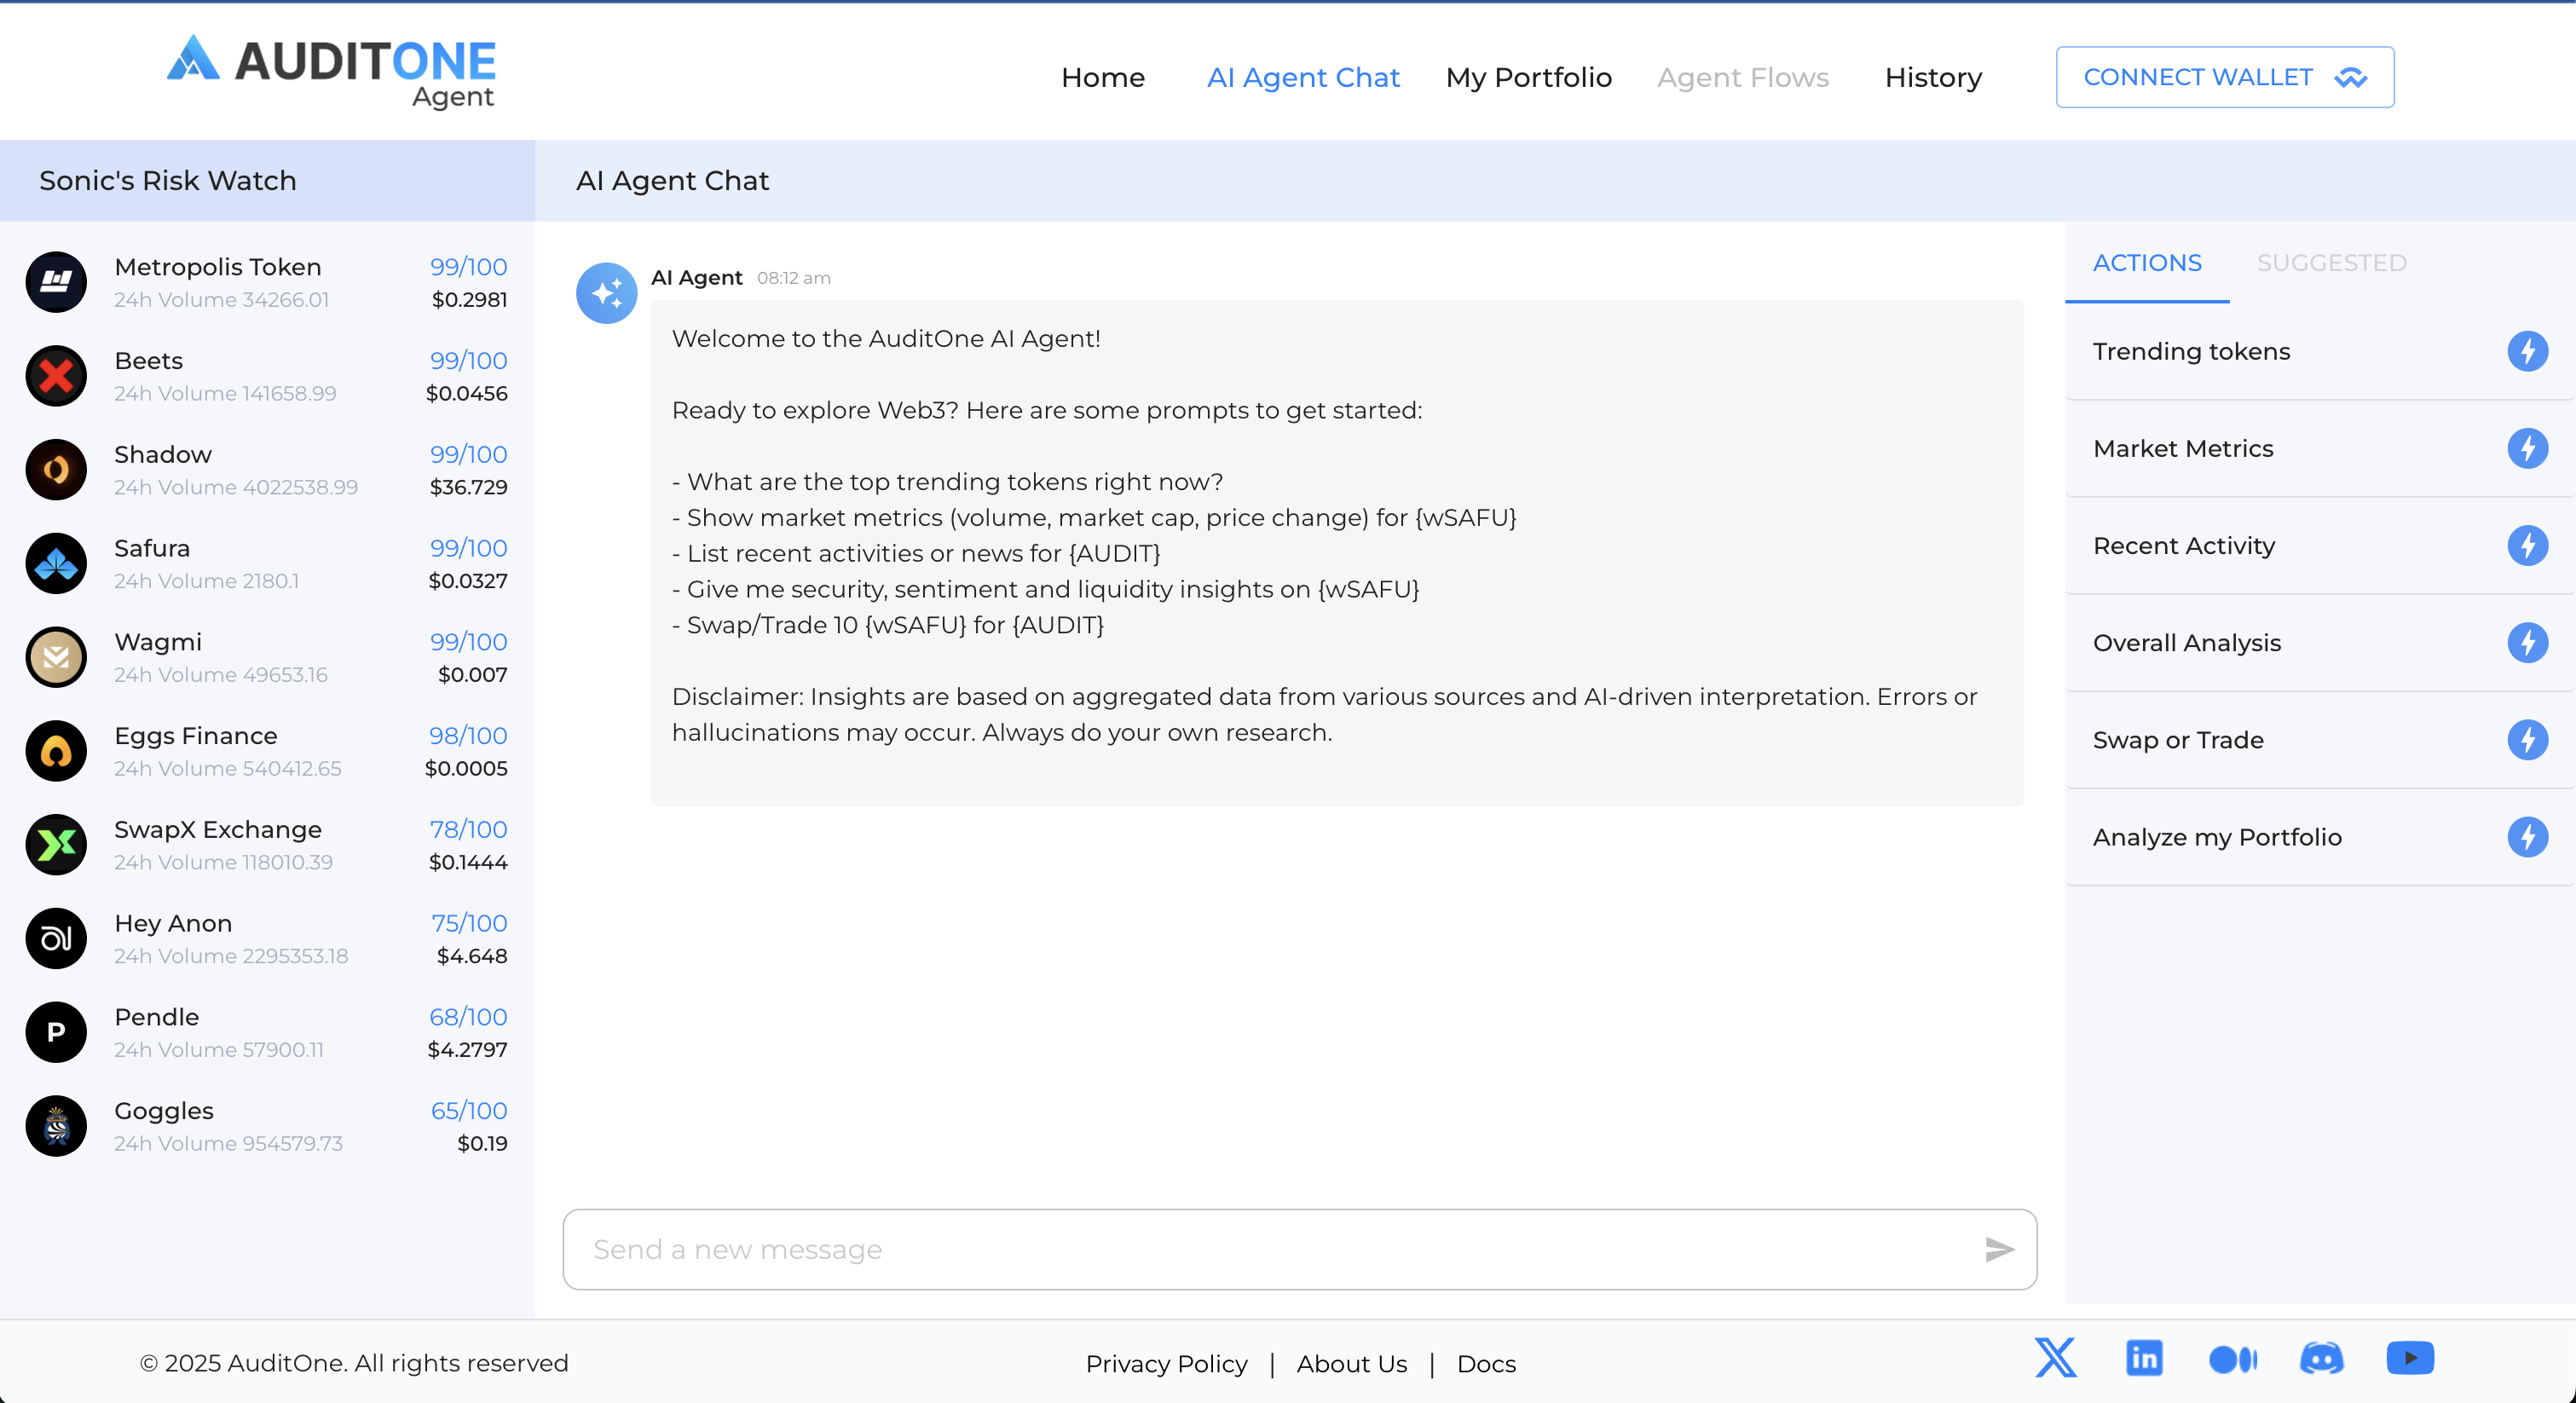Click lightning icon beside Trending tokens

coord(2527,351)
